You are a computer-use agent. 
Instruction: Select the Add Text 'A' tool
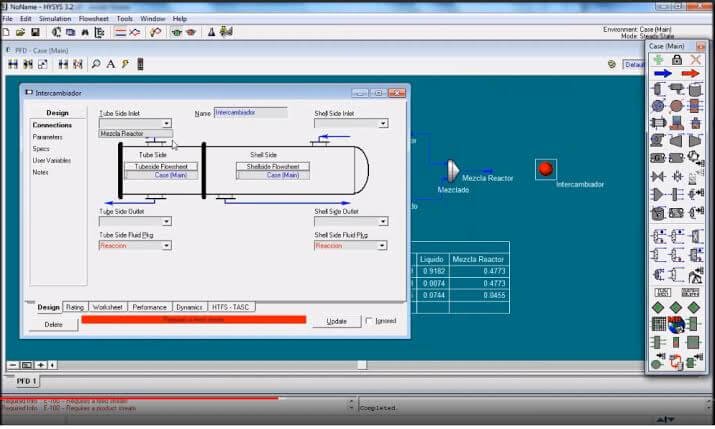[x=110, y=64]
